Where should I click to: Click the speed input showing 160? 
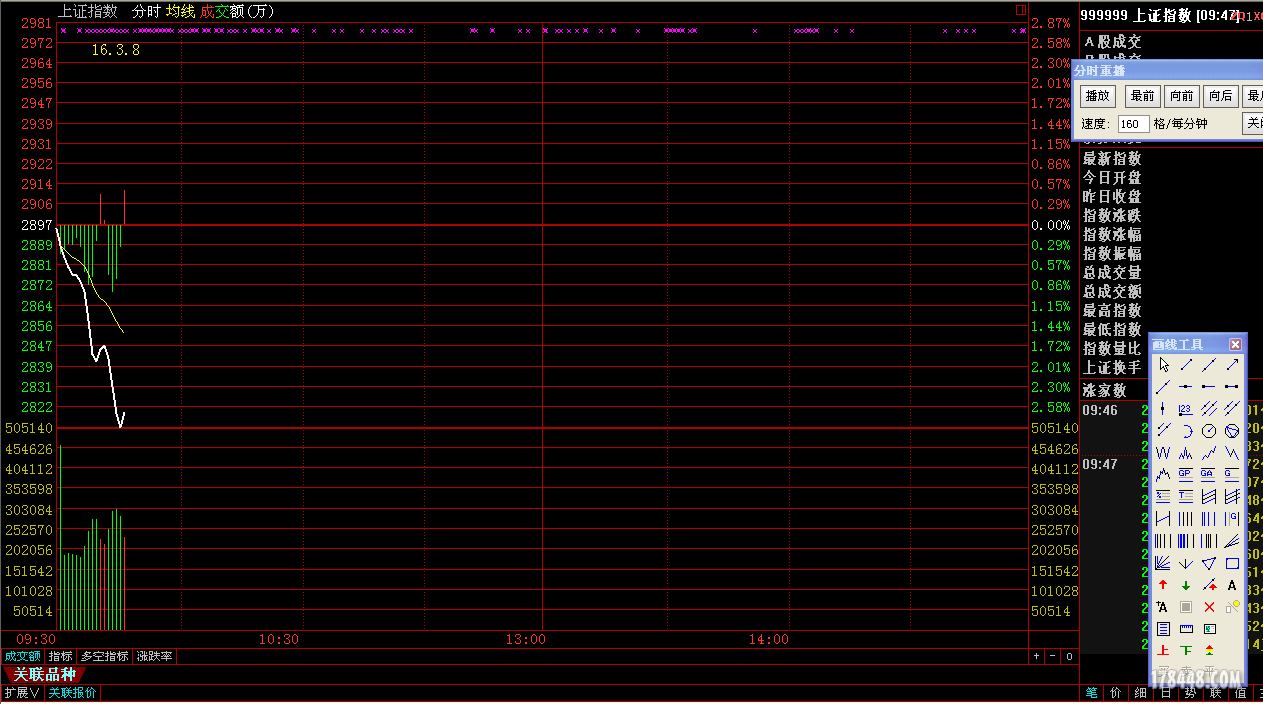coord(1133,123)
